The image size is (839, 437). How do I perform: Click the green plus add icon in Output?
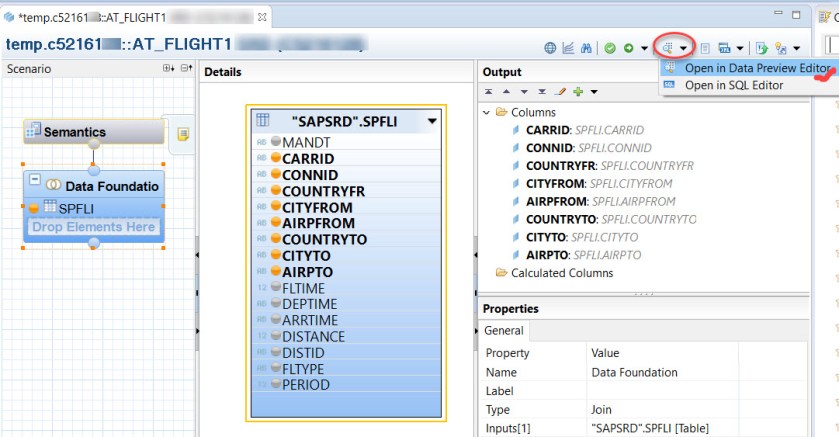coord(578,92)
